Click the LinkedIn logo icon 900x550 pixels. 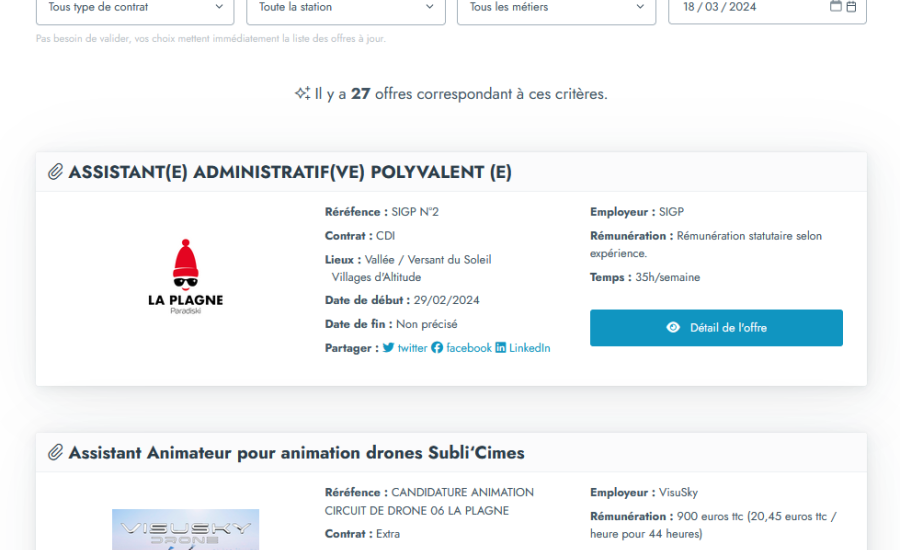(501, 348)
